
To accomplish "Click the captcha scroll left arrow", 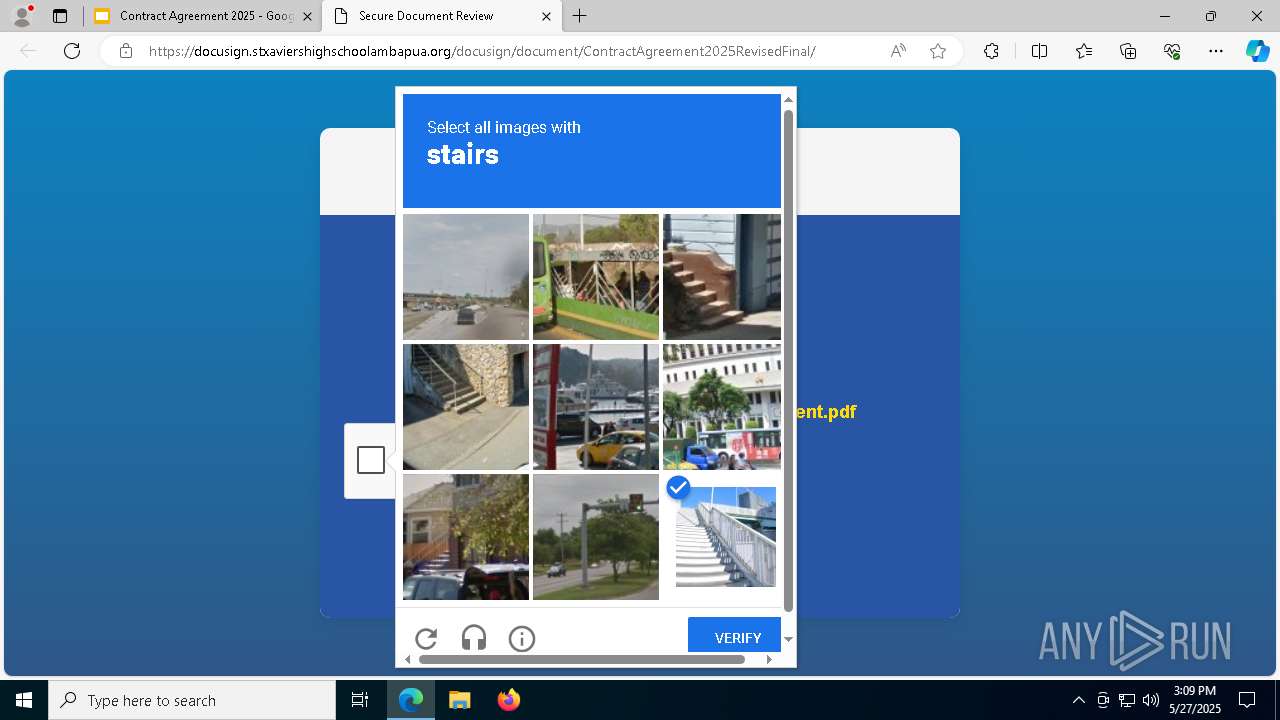I will tap(407, 659).
